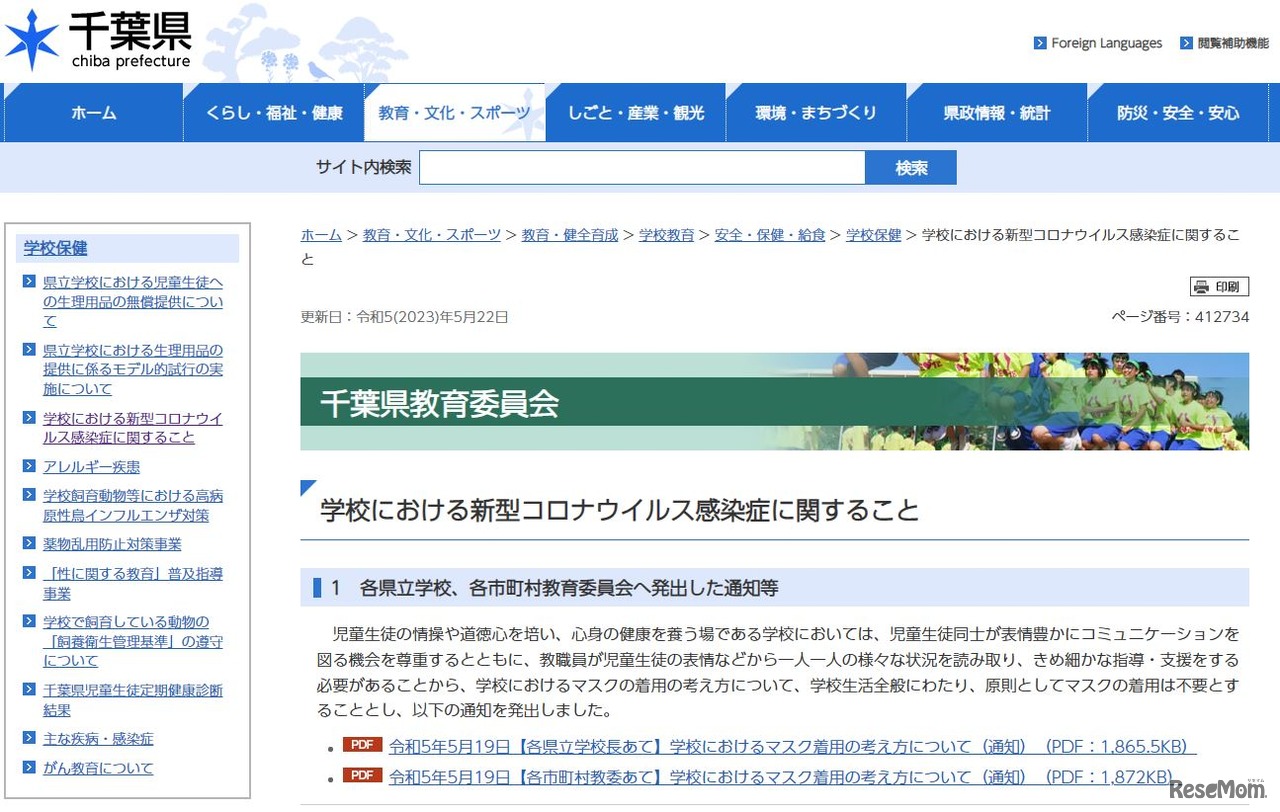Open the print (印刷) function

pos(1220,286)
